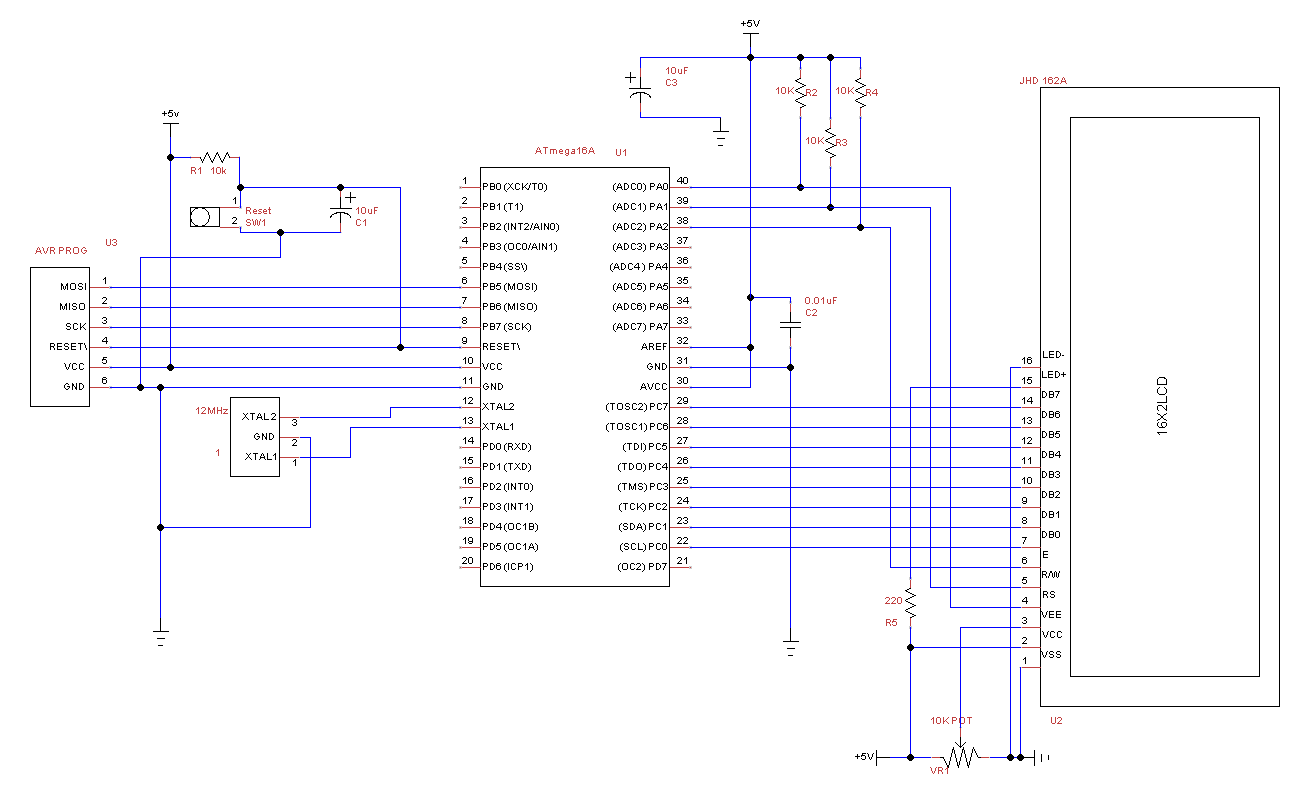The width and height of the screenshot is (1311, 793).
Task: Select the R1 10k resistor symbol
Action: point(215,157)
